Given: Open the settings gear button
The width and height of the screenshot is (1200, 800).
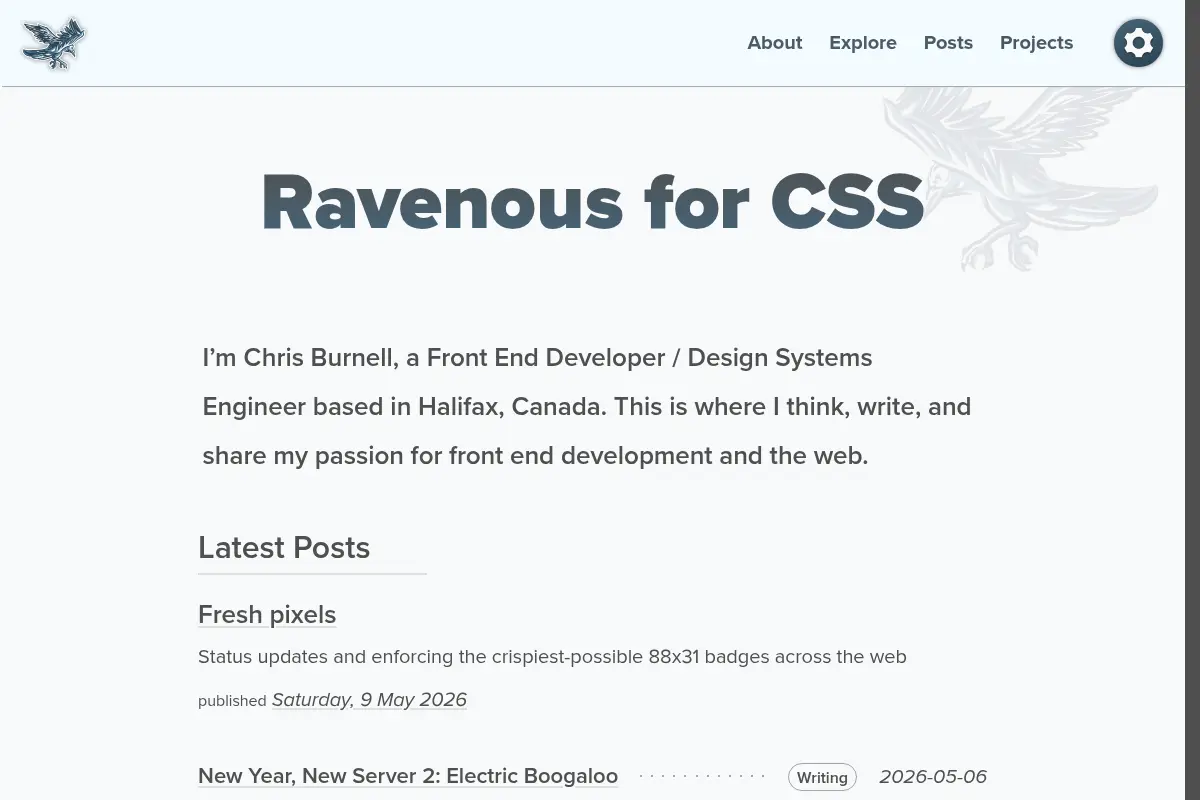Looking at the screenshot, I should [1138, 43].
